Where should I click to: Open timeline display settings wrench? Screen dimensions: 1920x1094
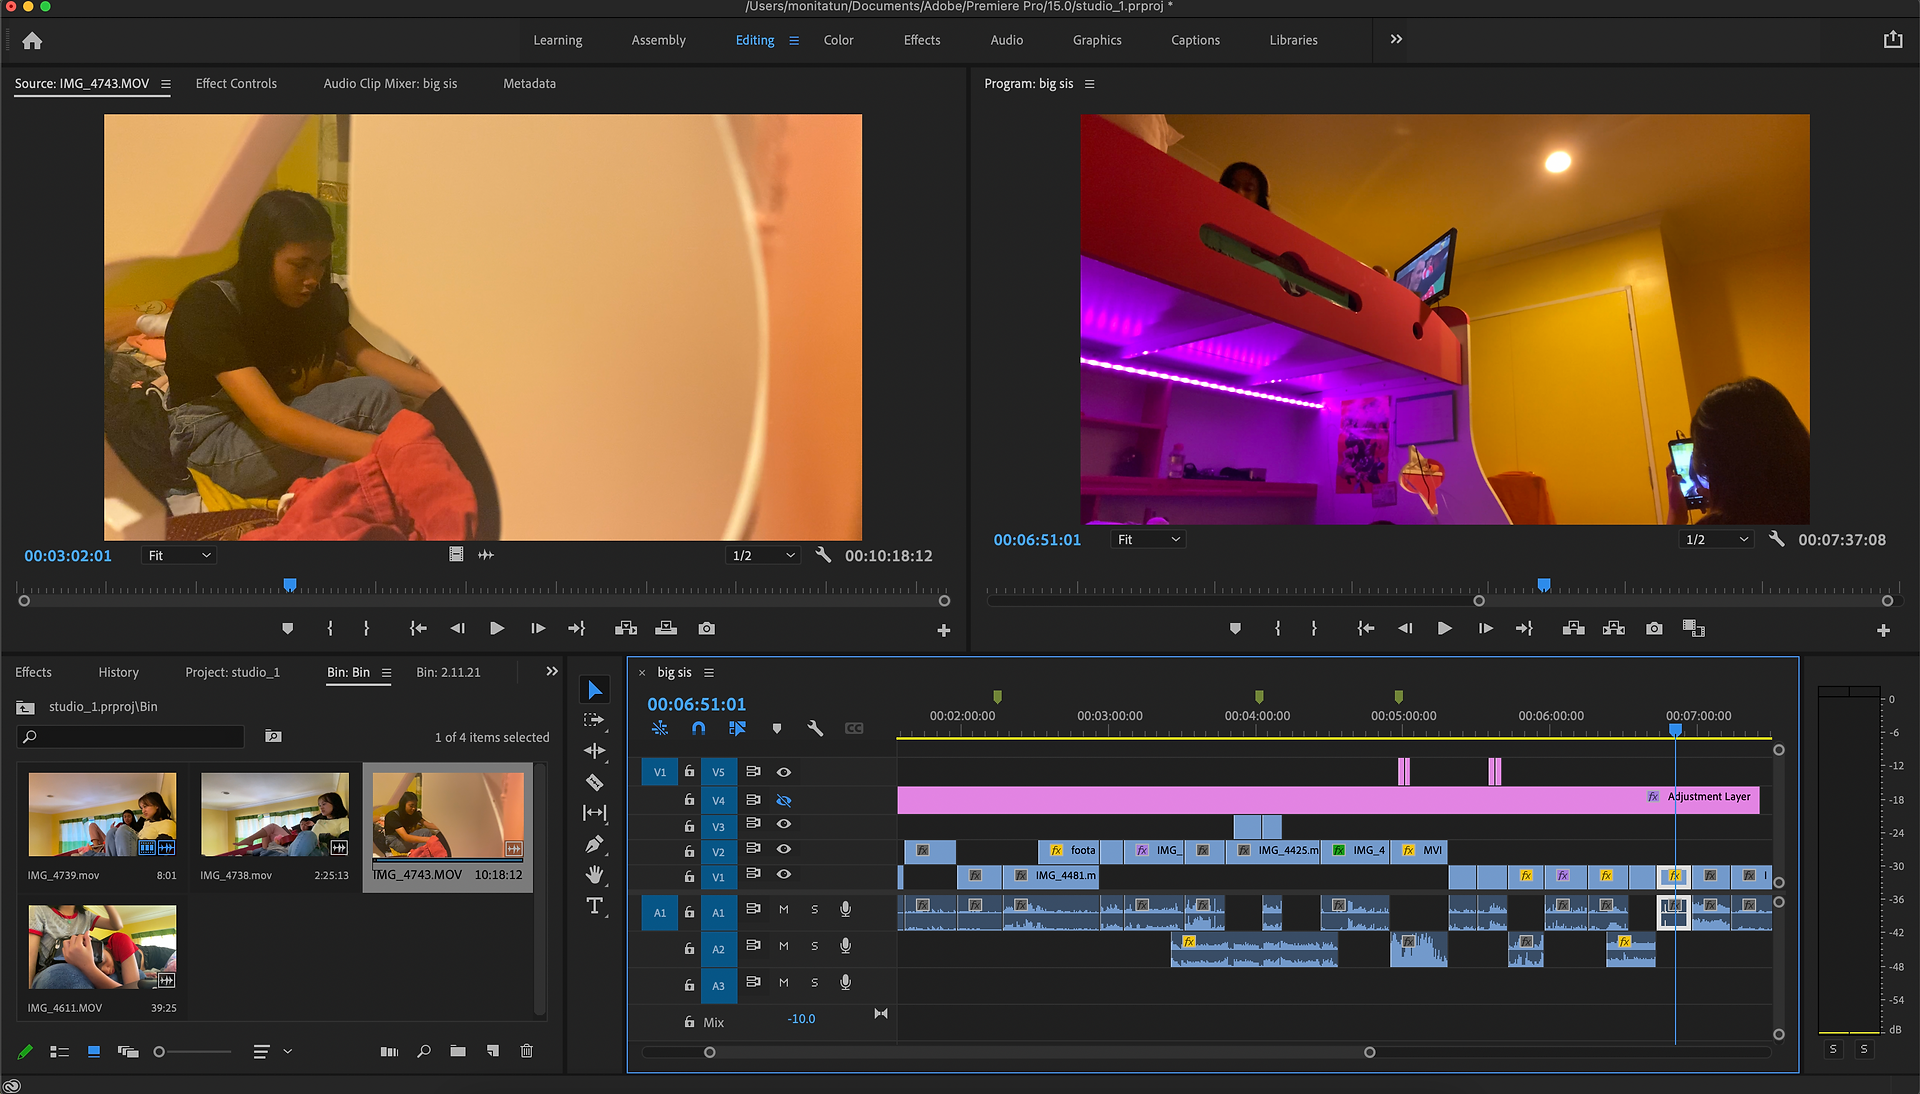[815, 728]
